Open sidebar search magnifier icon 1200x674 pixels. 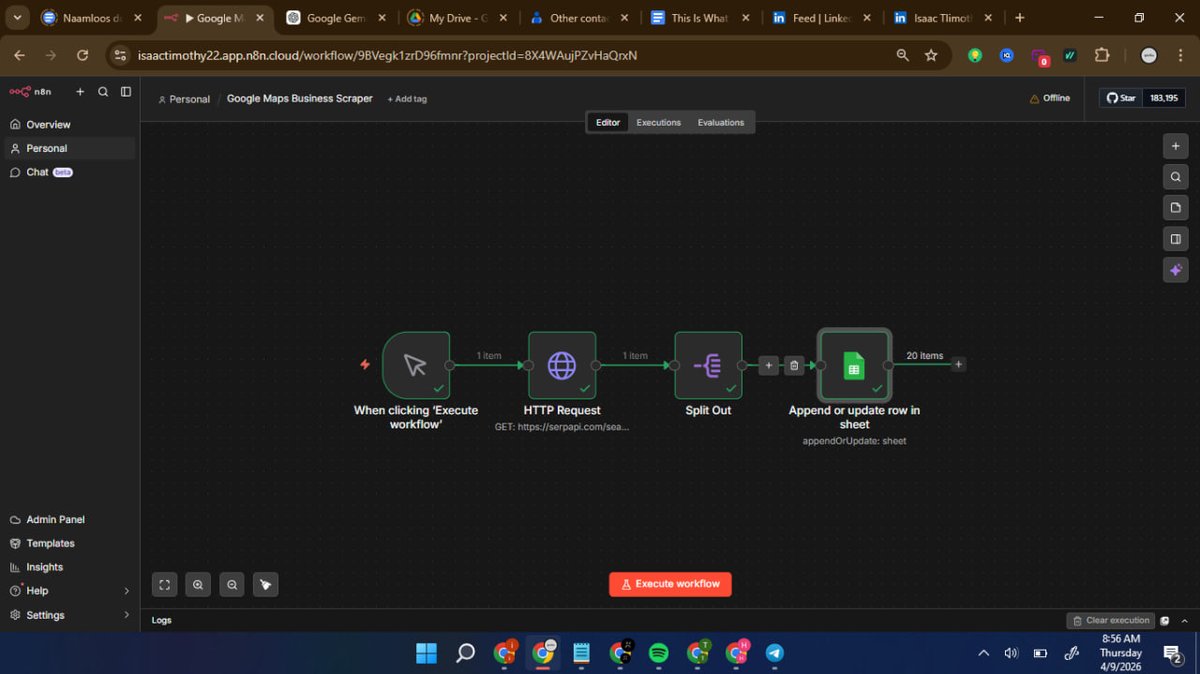point(103,91)
